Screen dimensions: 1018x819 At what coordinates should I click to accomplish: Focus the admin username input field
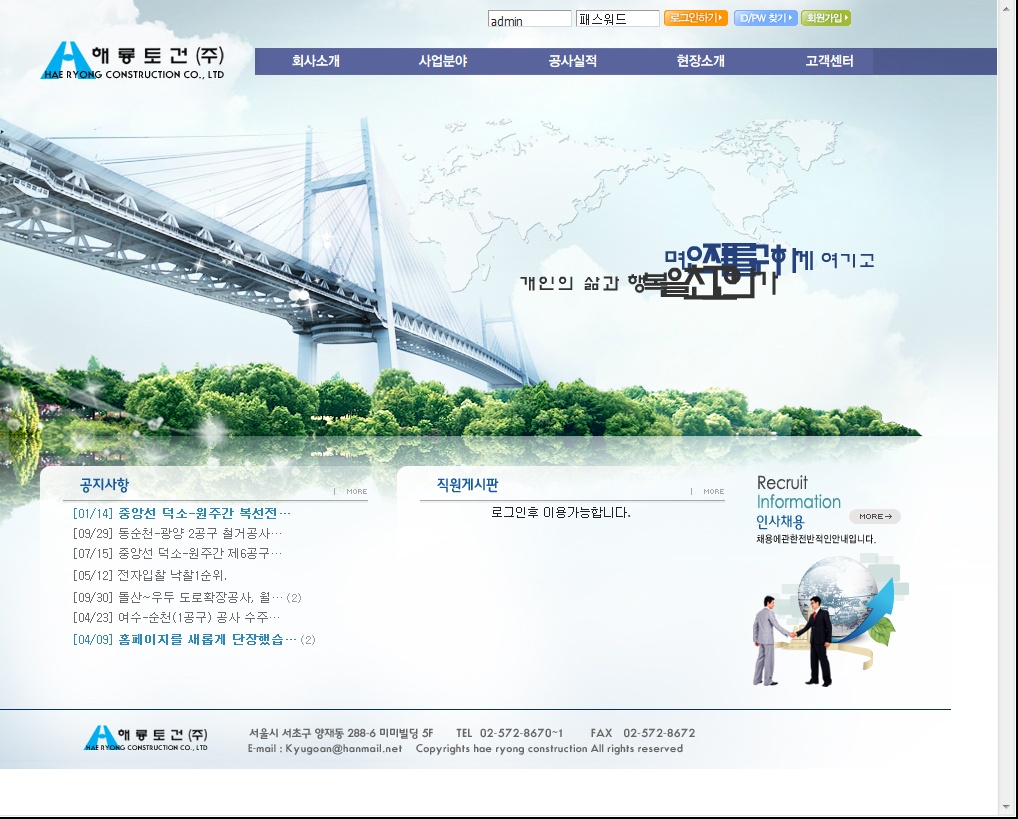click(x=529, y=19)
